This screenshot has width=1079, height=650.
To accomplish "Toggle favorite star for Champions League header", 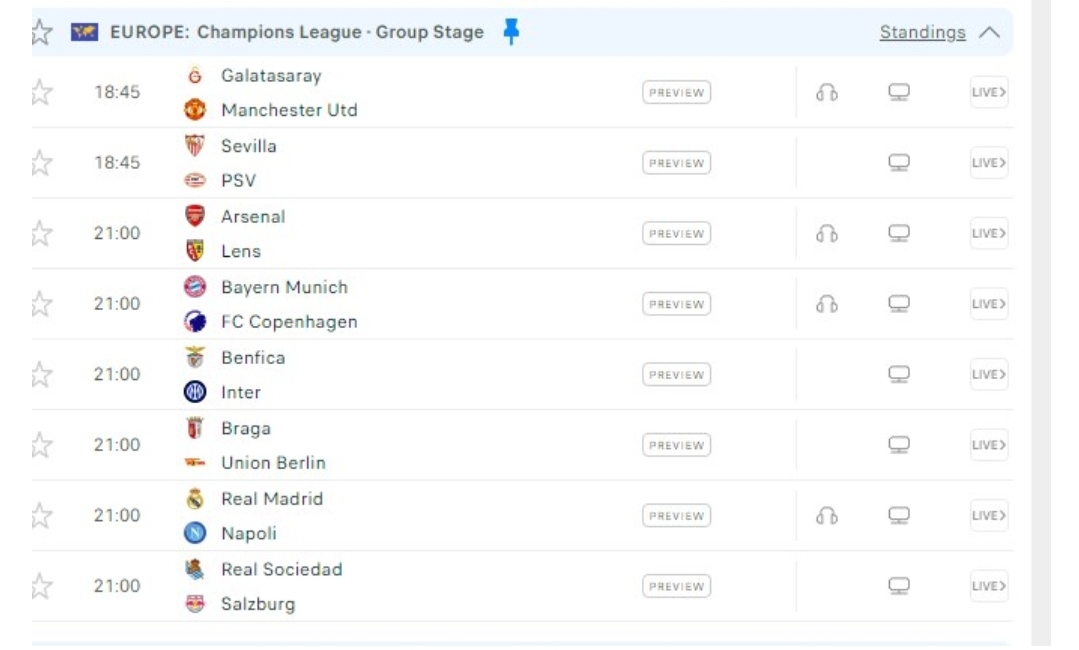I will 41,32.
